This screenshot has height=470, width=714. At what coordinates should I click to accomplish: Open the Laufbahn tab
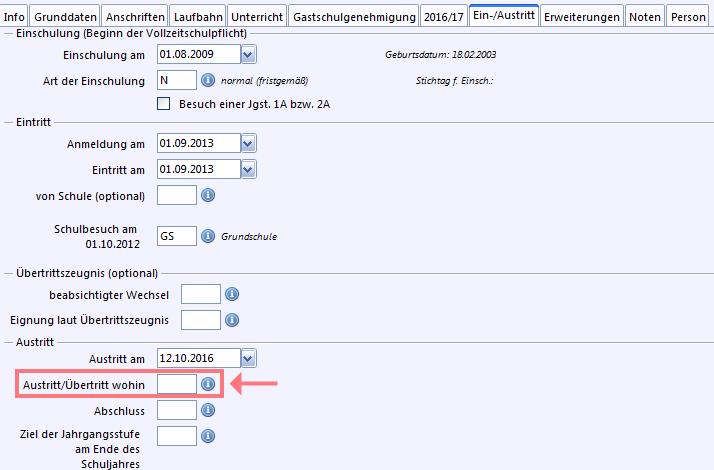coord(198,17)
